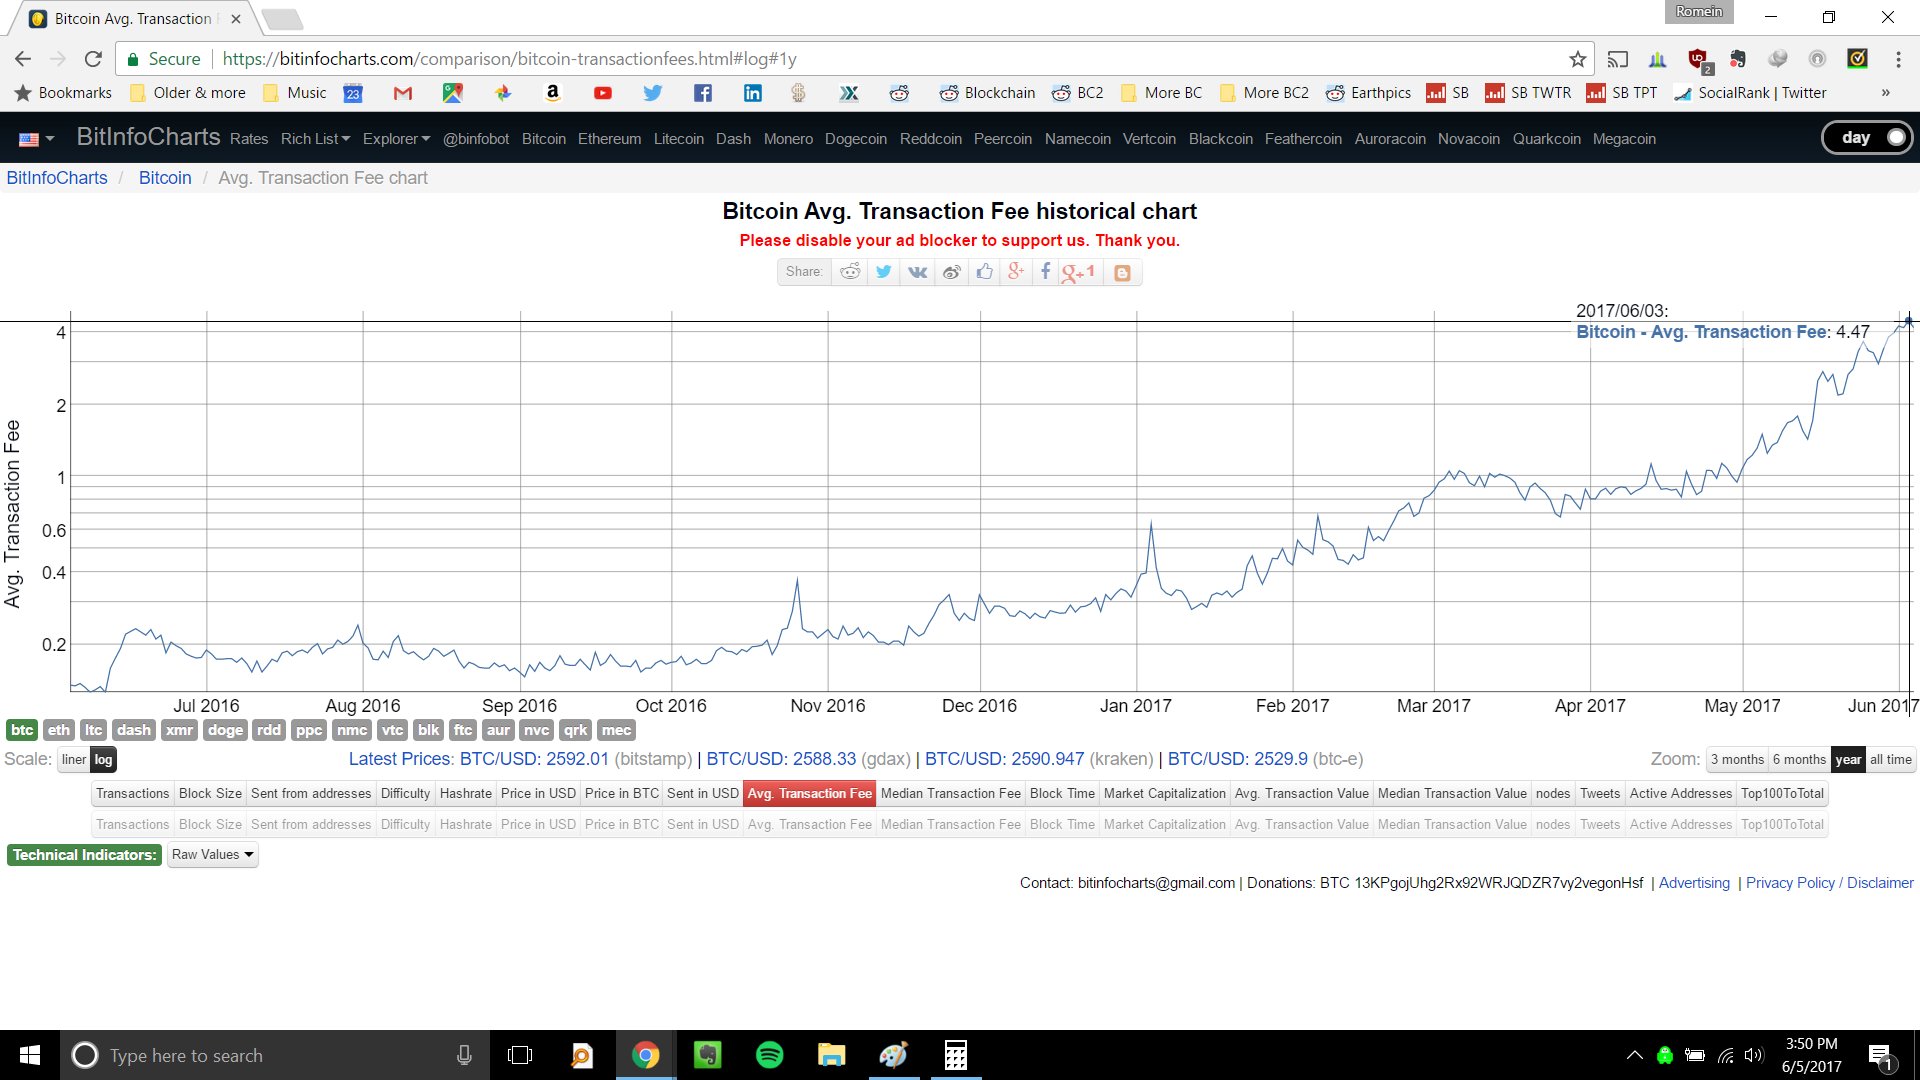Click the Technical Indicators label button

click(84, 855)
